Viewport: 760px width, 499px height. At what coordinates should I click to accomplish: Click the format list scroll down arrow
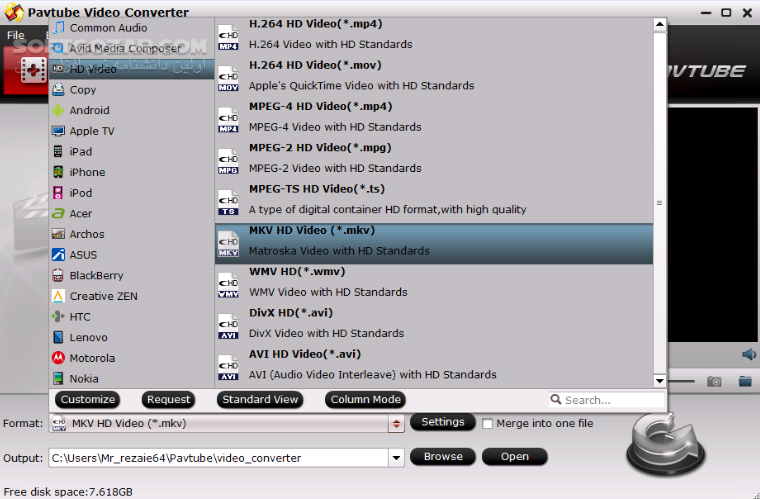pos(660,381)
